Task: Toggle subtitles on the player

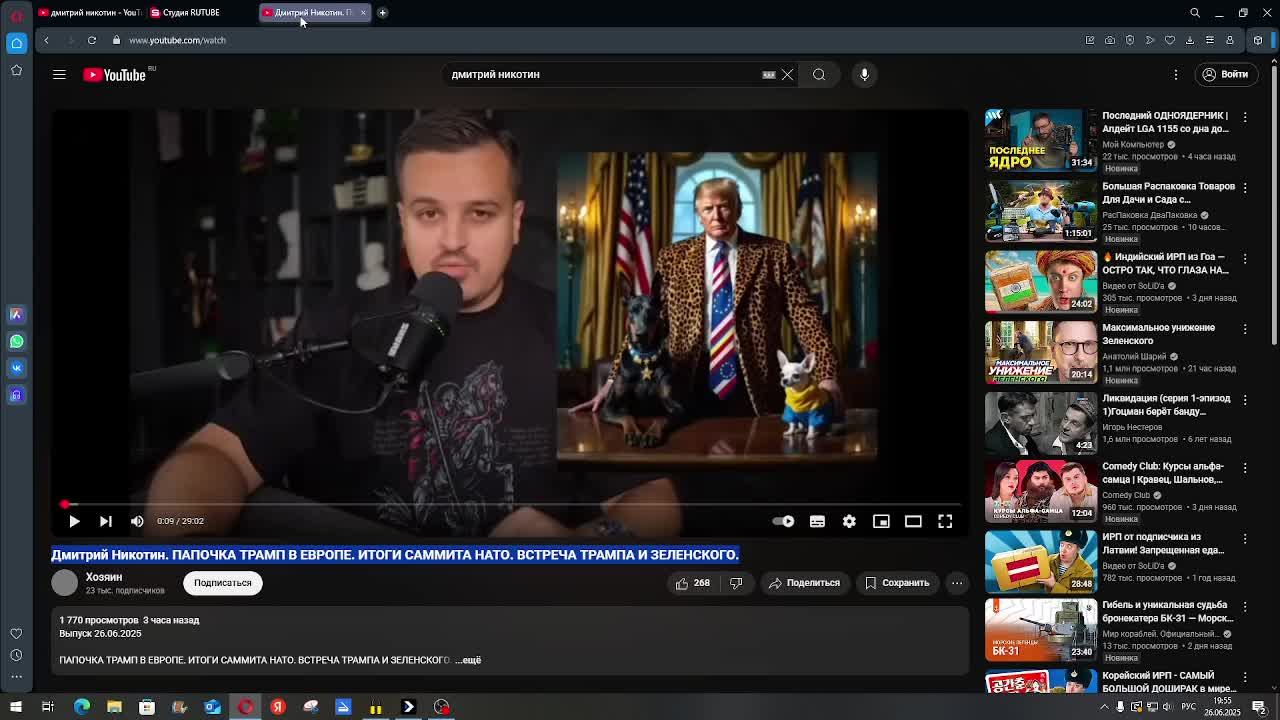Action: pyautogui.click(x=817, y=521)
